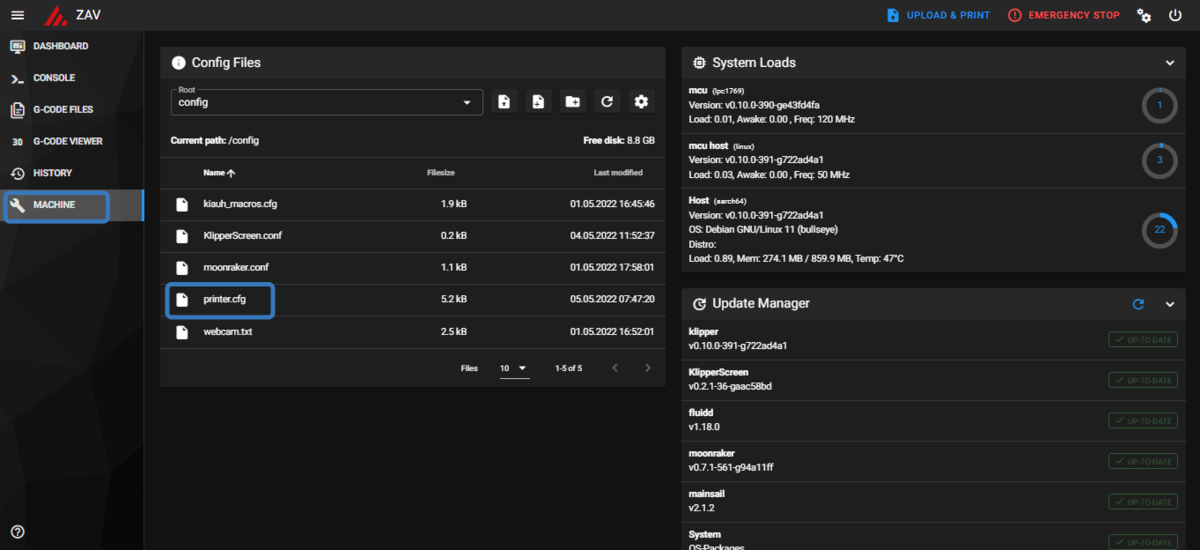Viewport: 1200px width, 550px height.
Task: Sort files by Name column
Action: [x=219, y=173]
